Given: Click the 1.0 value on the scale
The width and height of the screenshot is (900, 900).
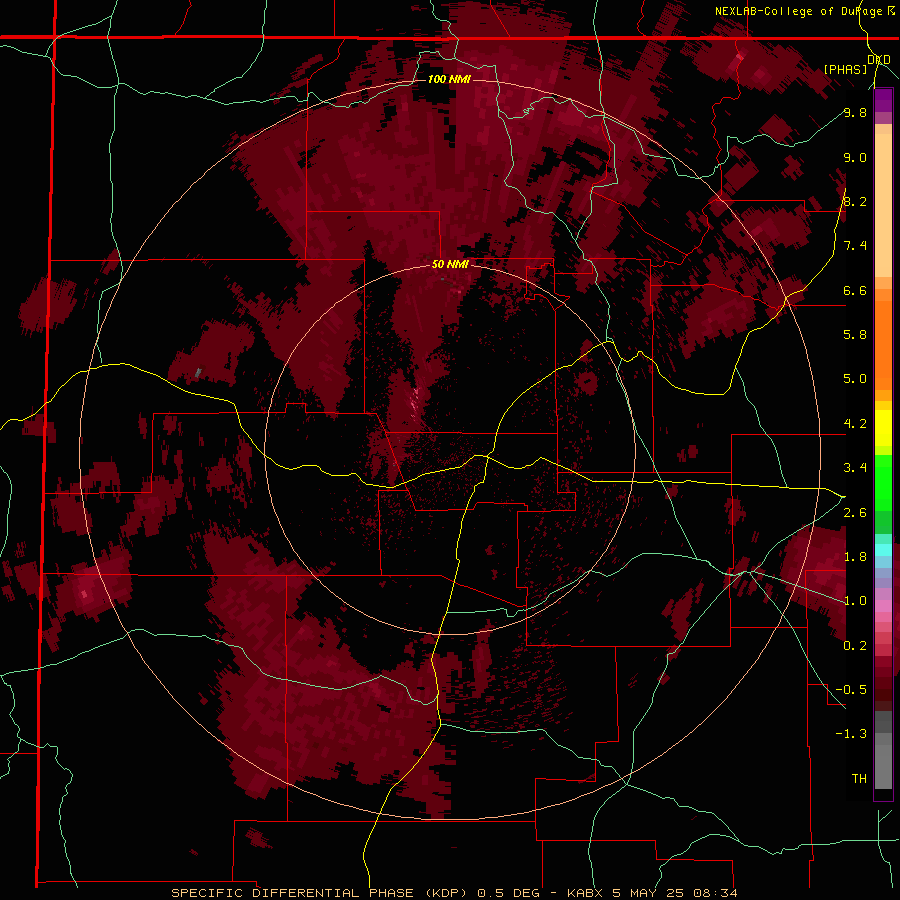Looking at the screenshot, I should (x=855, y=601).
